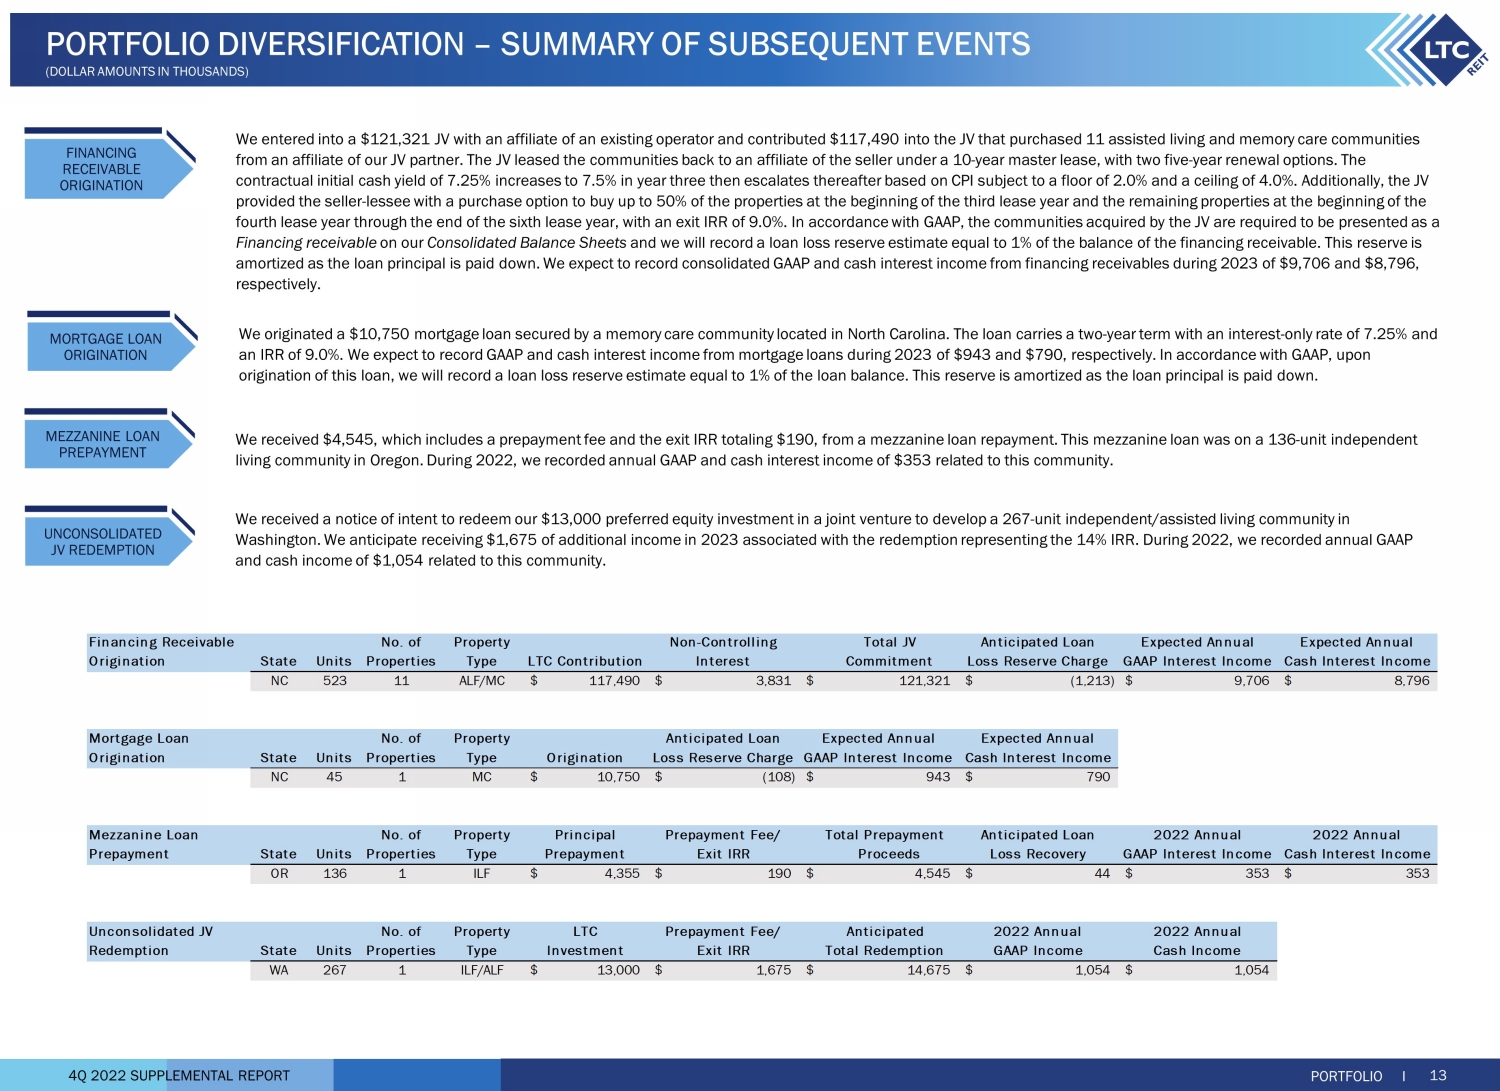Click page number 13 in footer
This screenshot has width=1500, height=1091.
pos(1438,1075)
